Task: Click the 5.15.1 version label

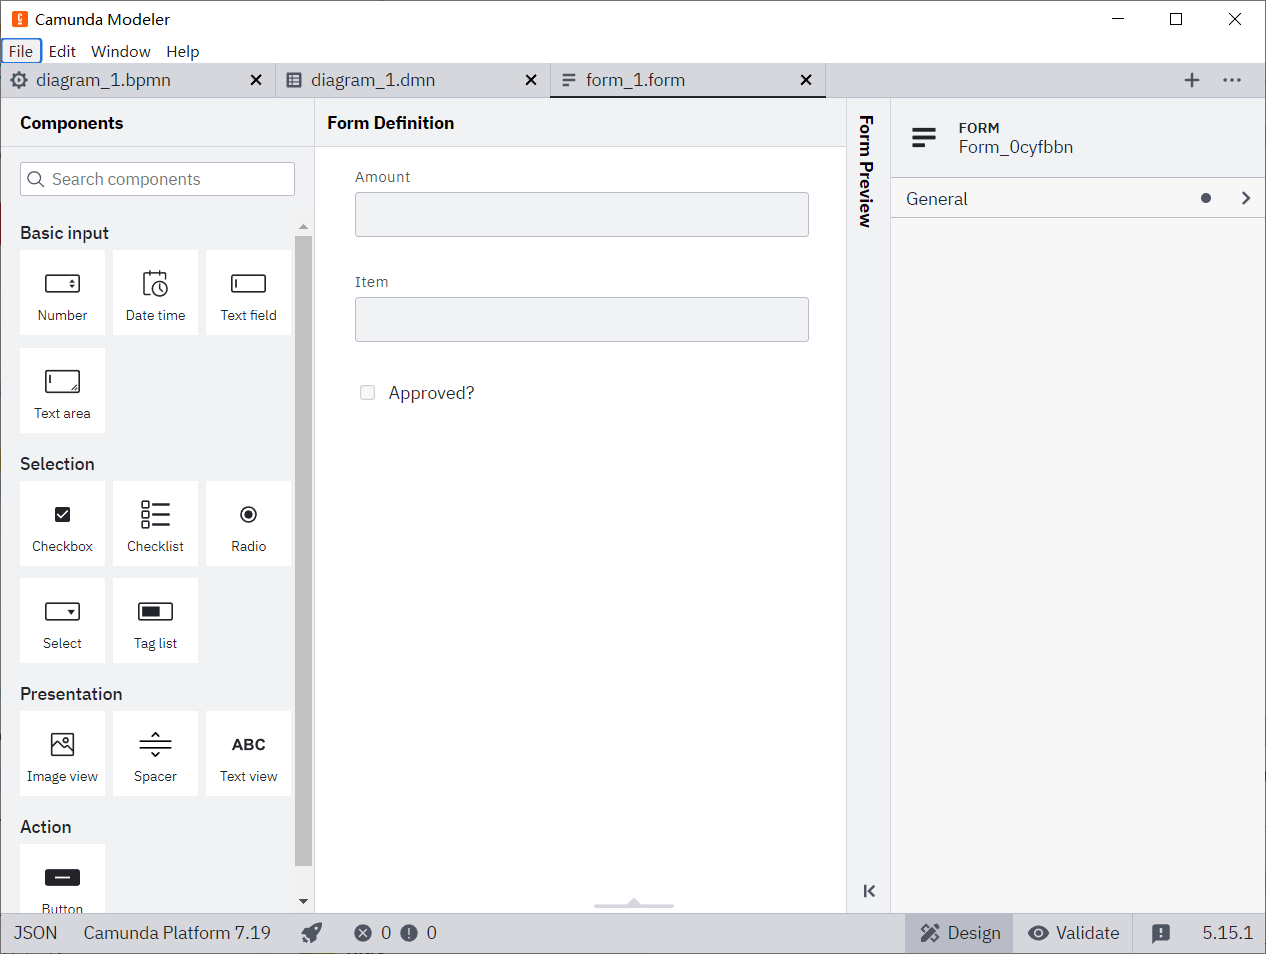Action: (x=1227, y=933)
